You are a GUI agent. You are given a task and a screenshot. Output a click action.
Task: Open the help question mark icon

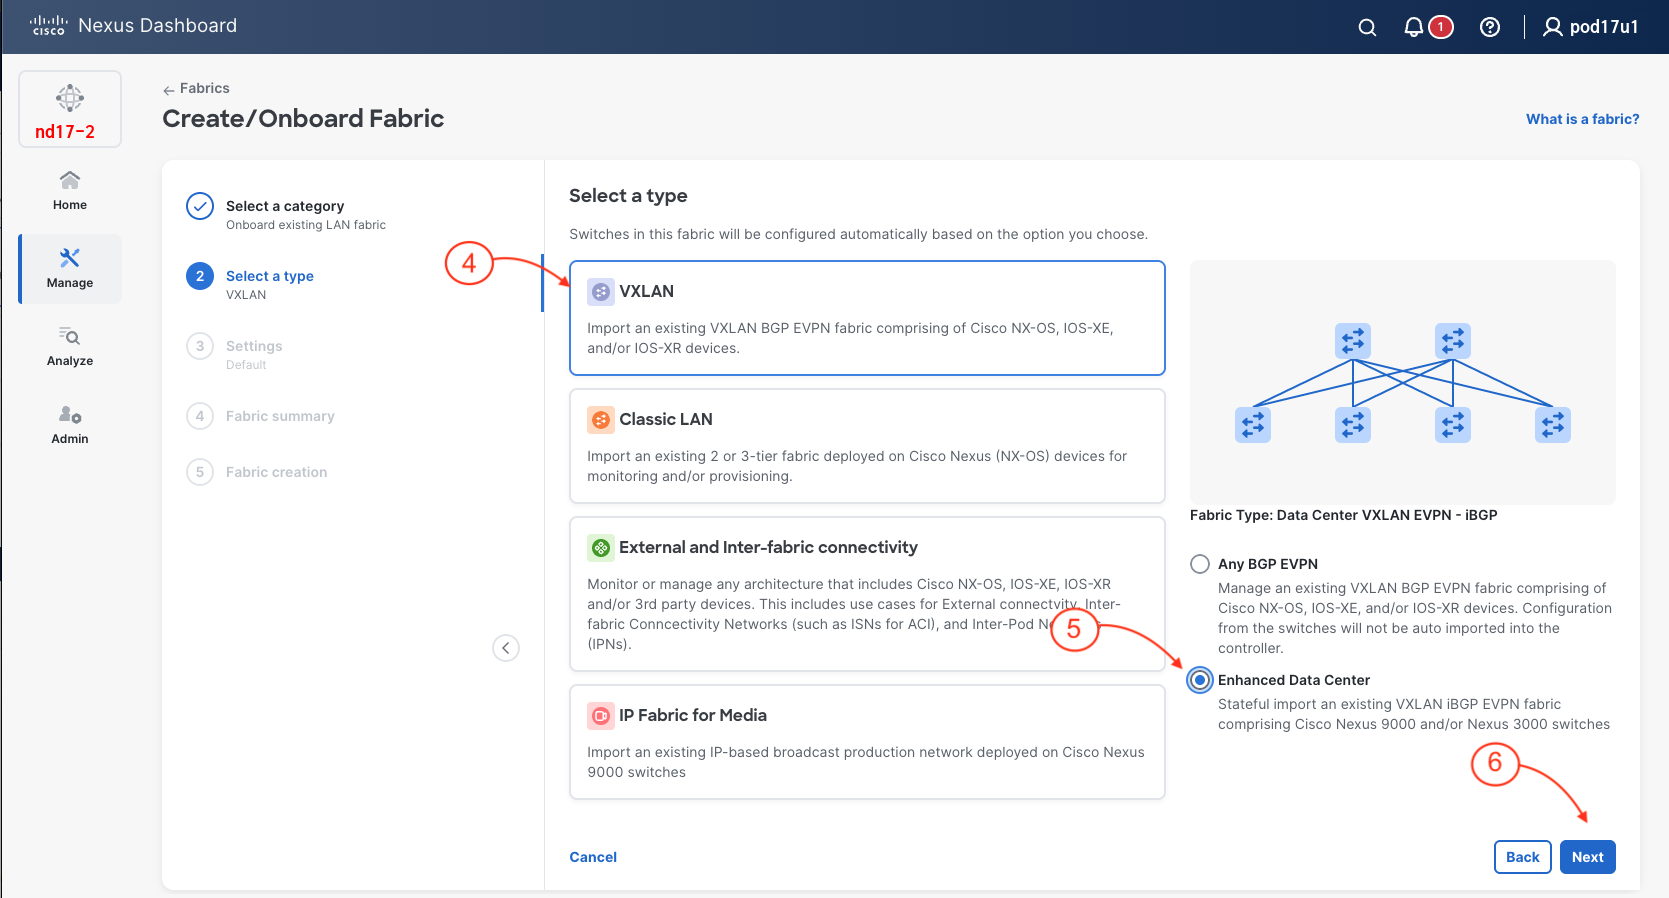(1489, 28)
